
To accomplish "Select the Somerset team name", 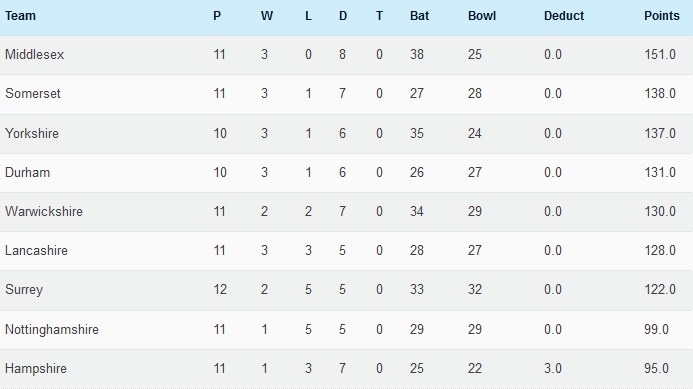I will (x=33, y=94).
